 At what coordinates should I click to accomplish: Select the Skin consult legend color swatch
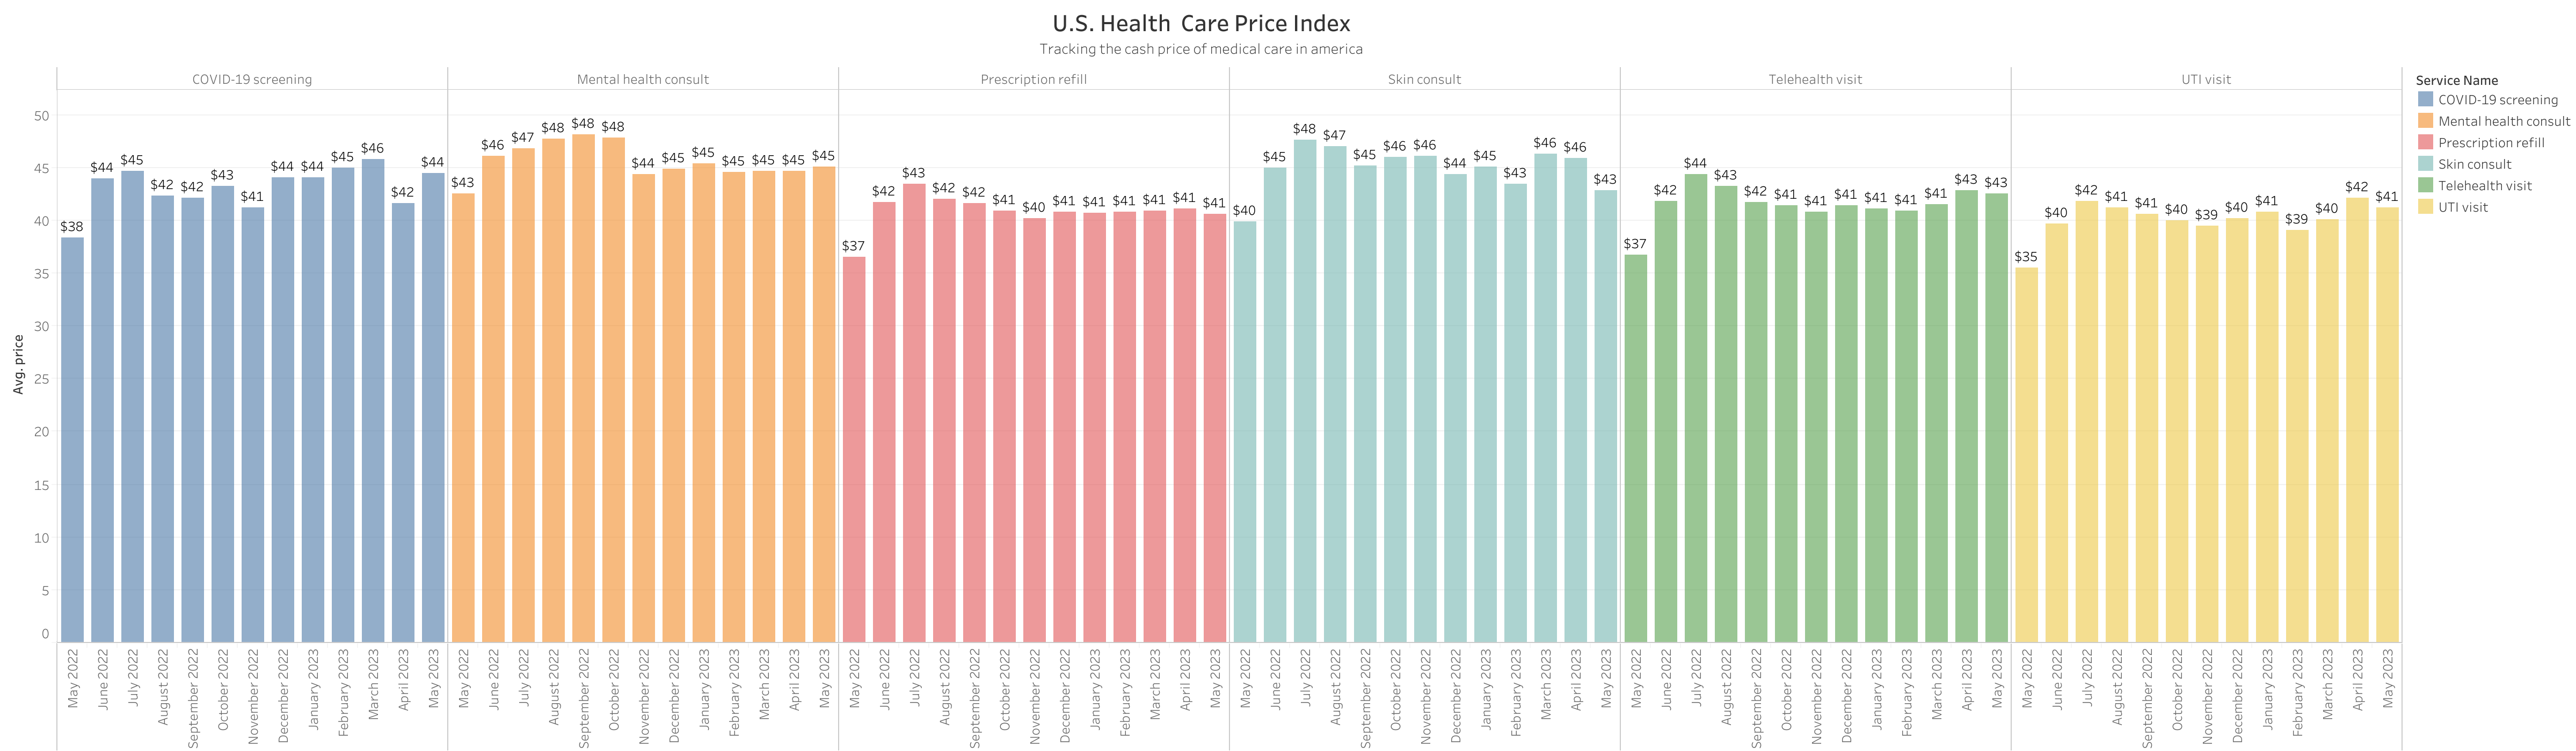click(2425, 164)
